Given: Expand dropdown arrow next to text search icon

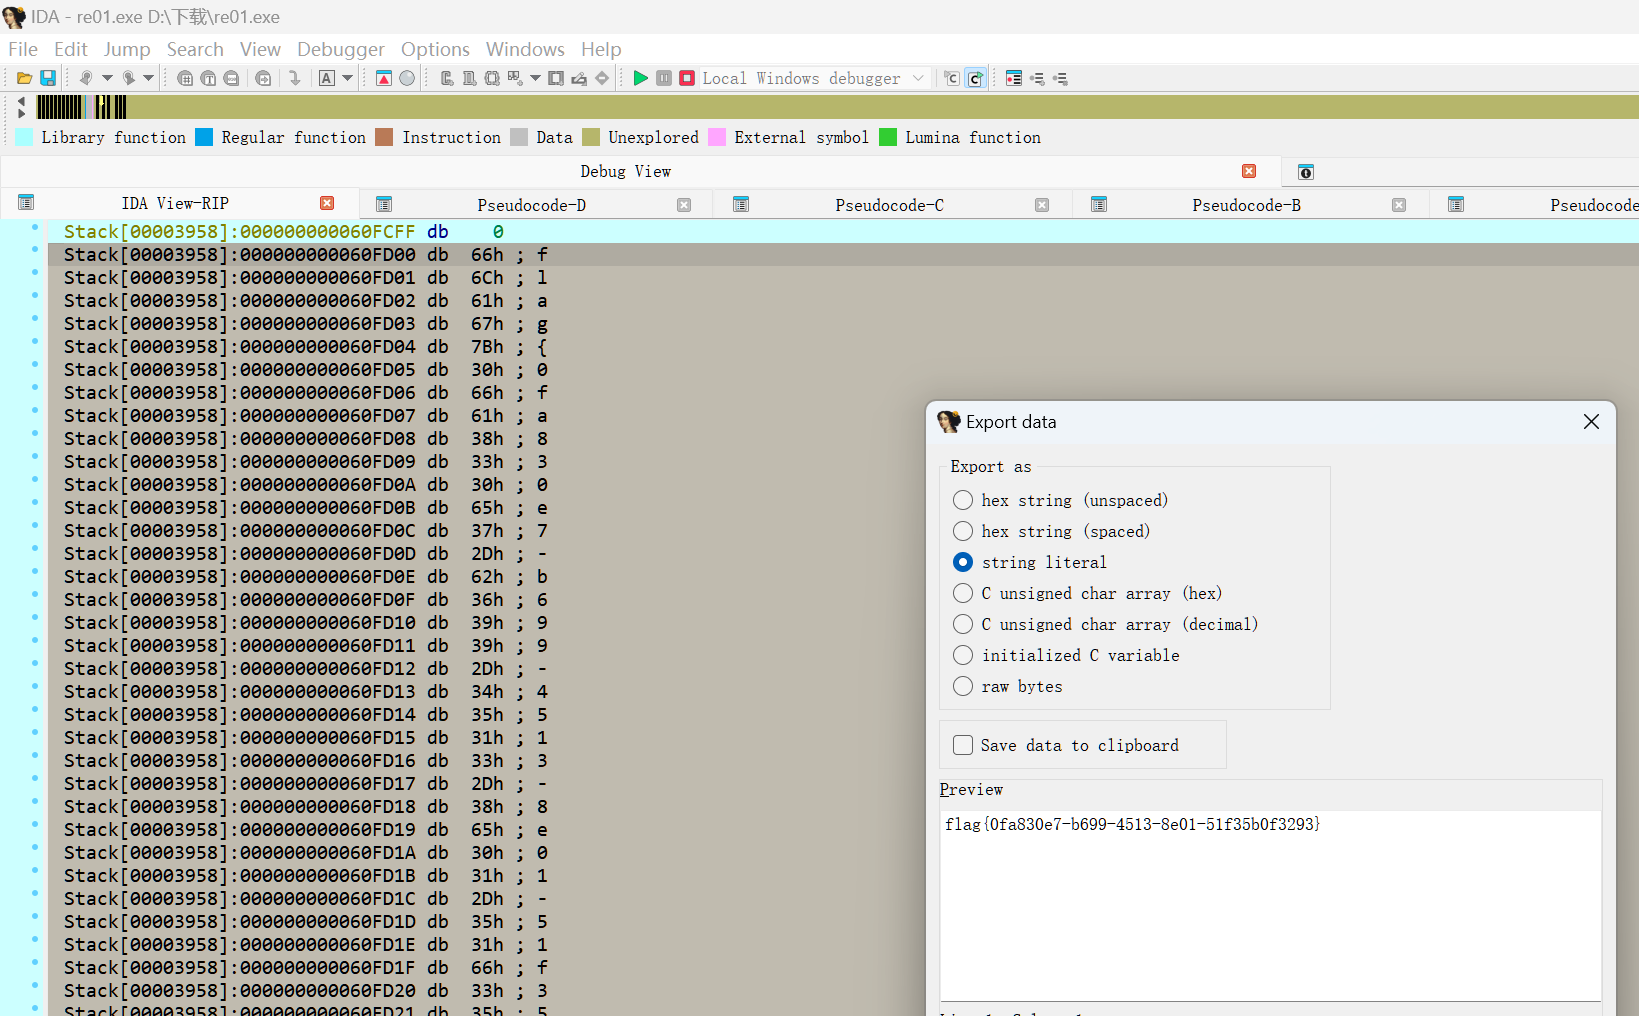Looking at the screenshot, I should 348,78.
